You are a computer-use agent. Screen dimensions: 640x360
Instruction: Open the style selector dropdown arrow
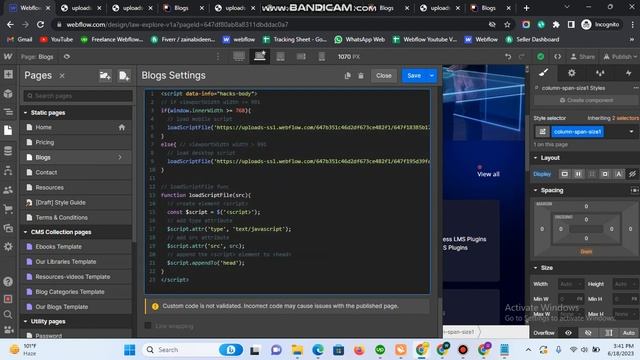pos(631,132)
